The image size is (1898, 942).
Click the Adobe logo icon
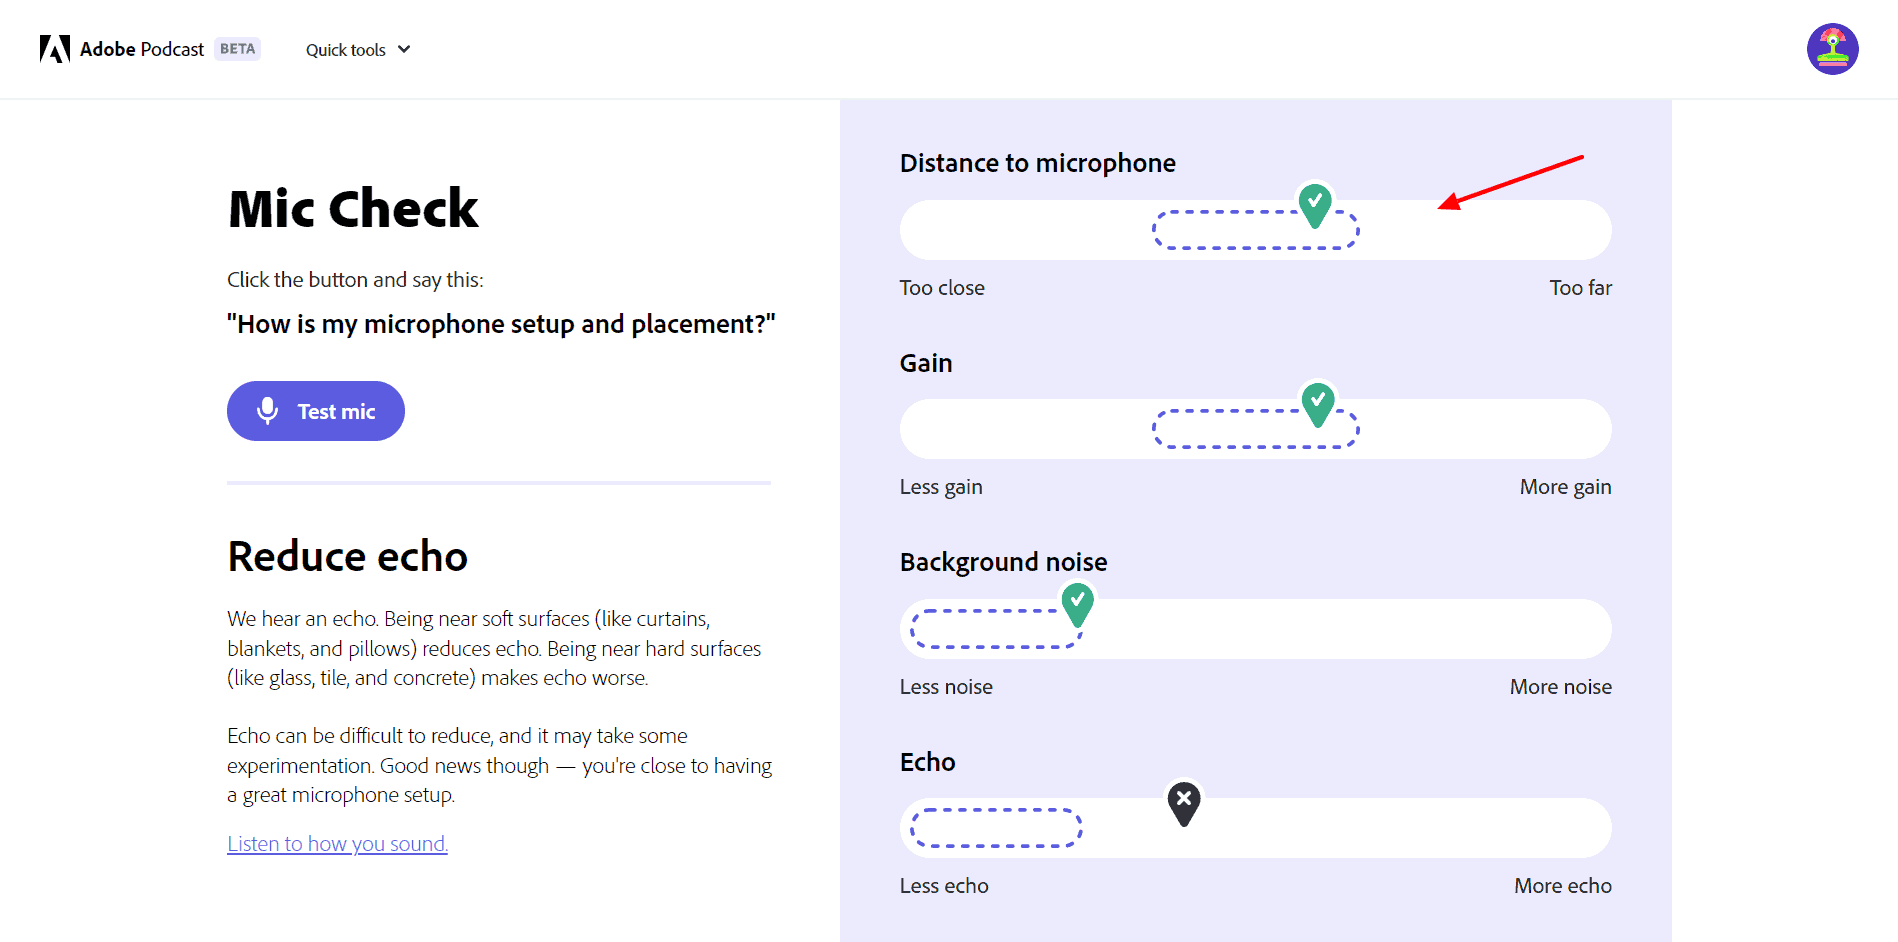click(55, 49)
